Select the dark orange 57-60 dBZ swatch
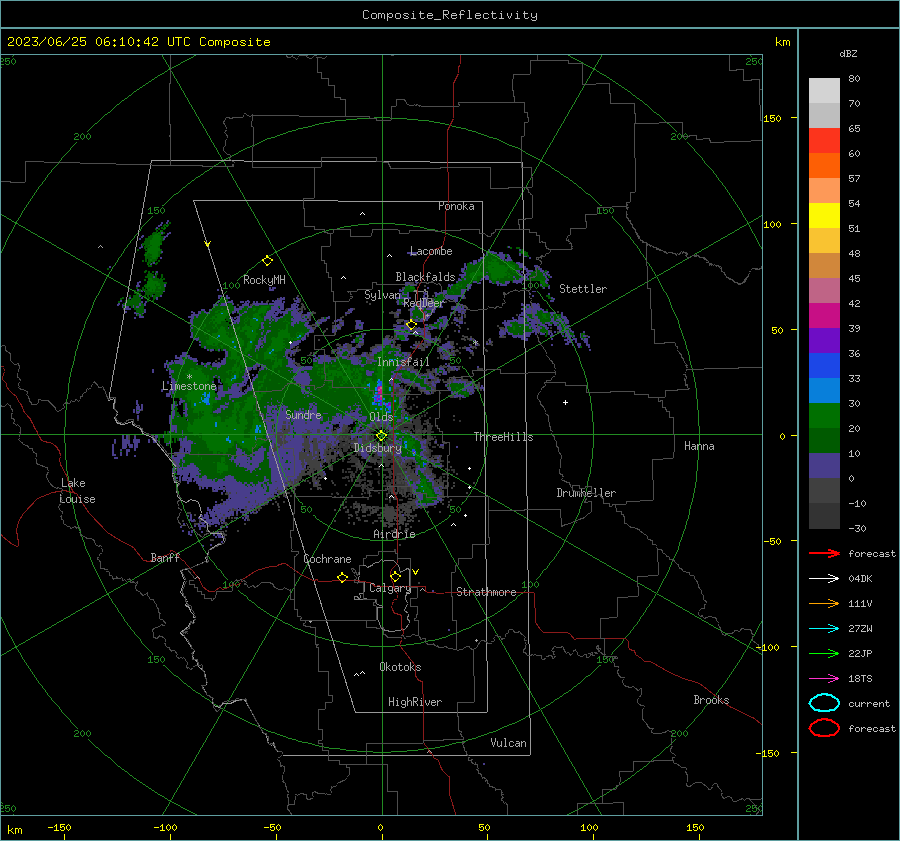Viewport: 900px width, 841px height. click(x=824, y=166)
